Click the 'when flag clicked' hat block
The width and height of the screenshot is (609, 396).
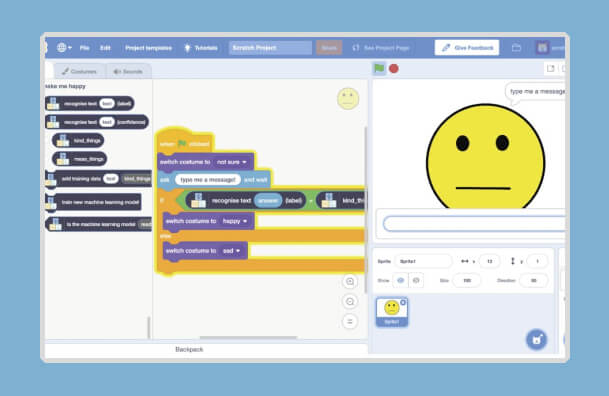point(185,142)
